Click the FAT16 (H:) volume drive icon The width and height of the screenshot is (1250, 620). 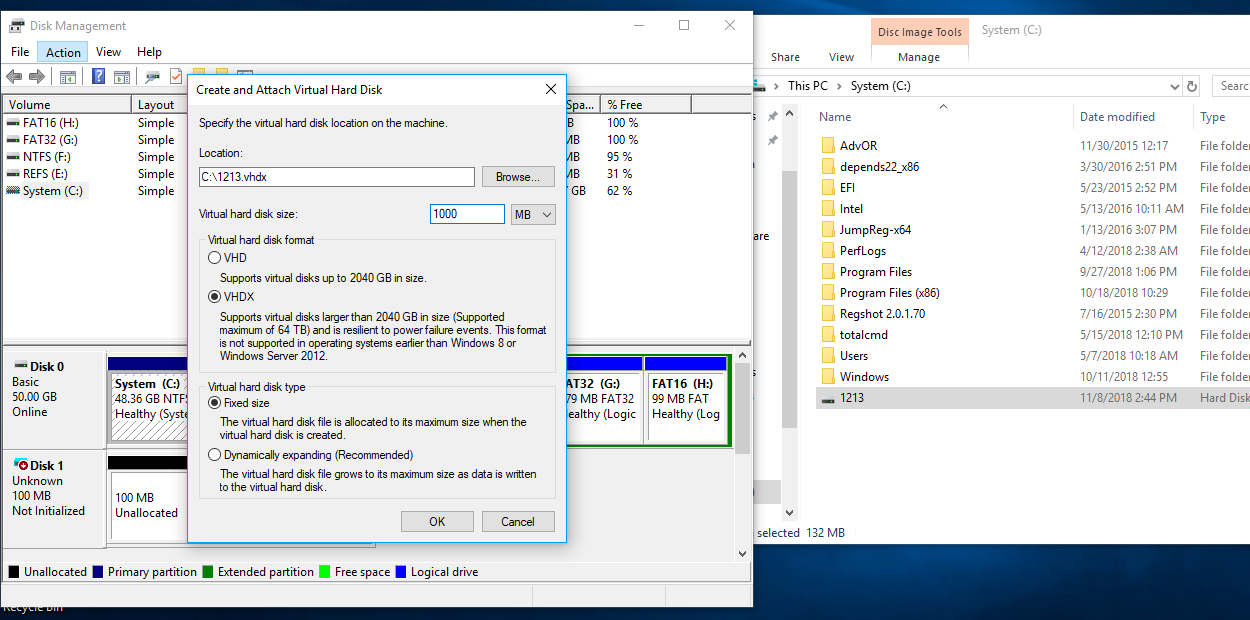pyautogui.click(x=13, y=123)
